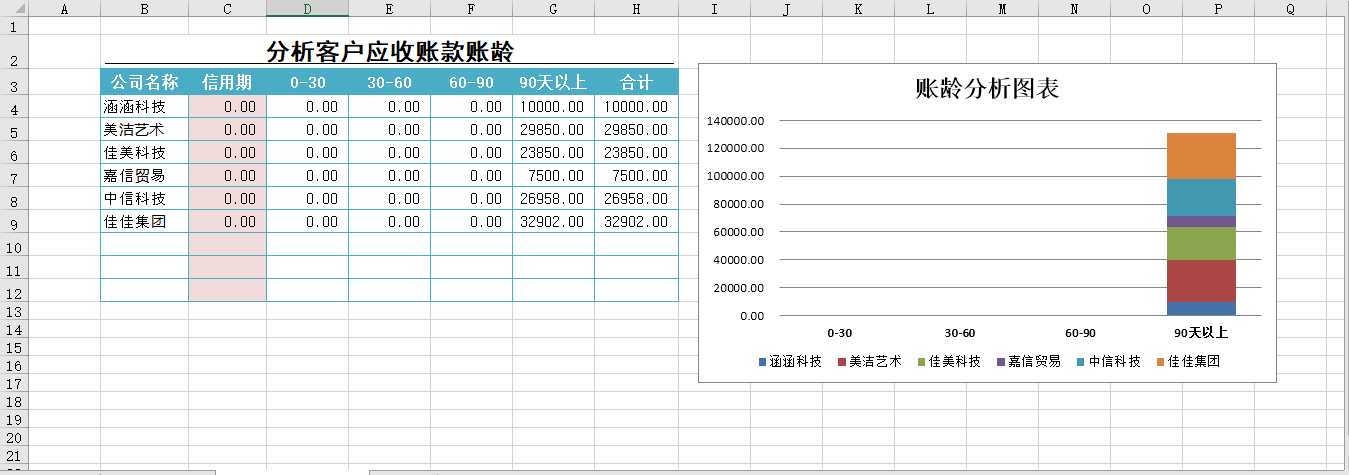This screenshot has width=1349, height=475.
Task: Click the 公司名称 table header cell
Action: click(x=144, y=82)
